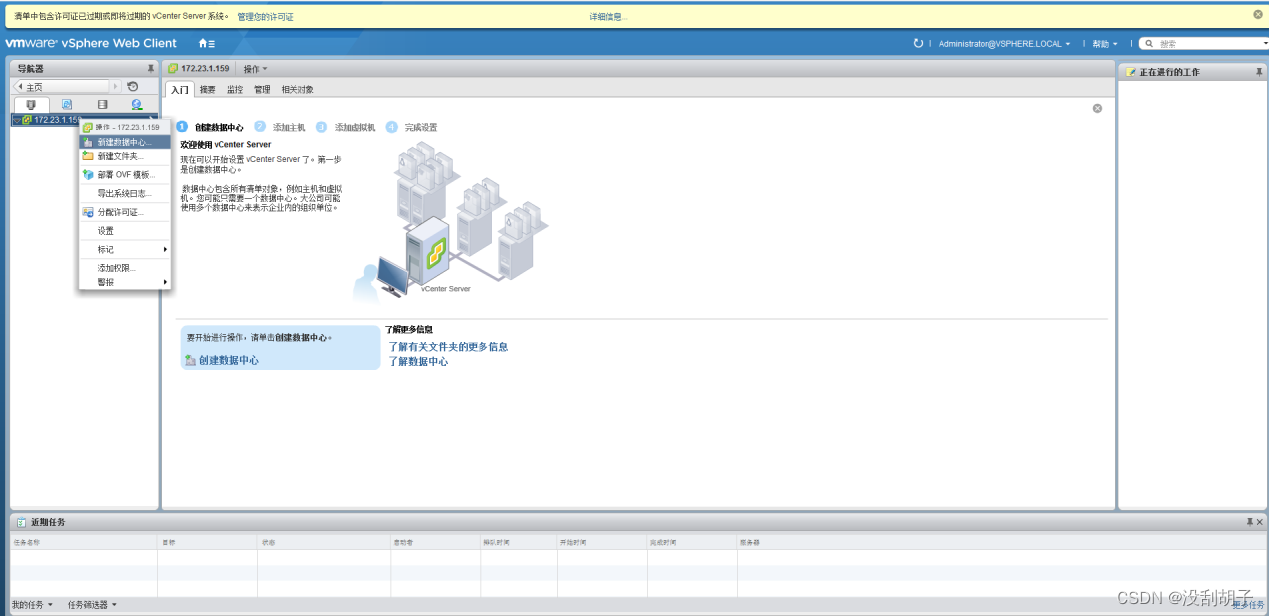Switch to the 管理 tab

[262, 90]
